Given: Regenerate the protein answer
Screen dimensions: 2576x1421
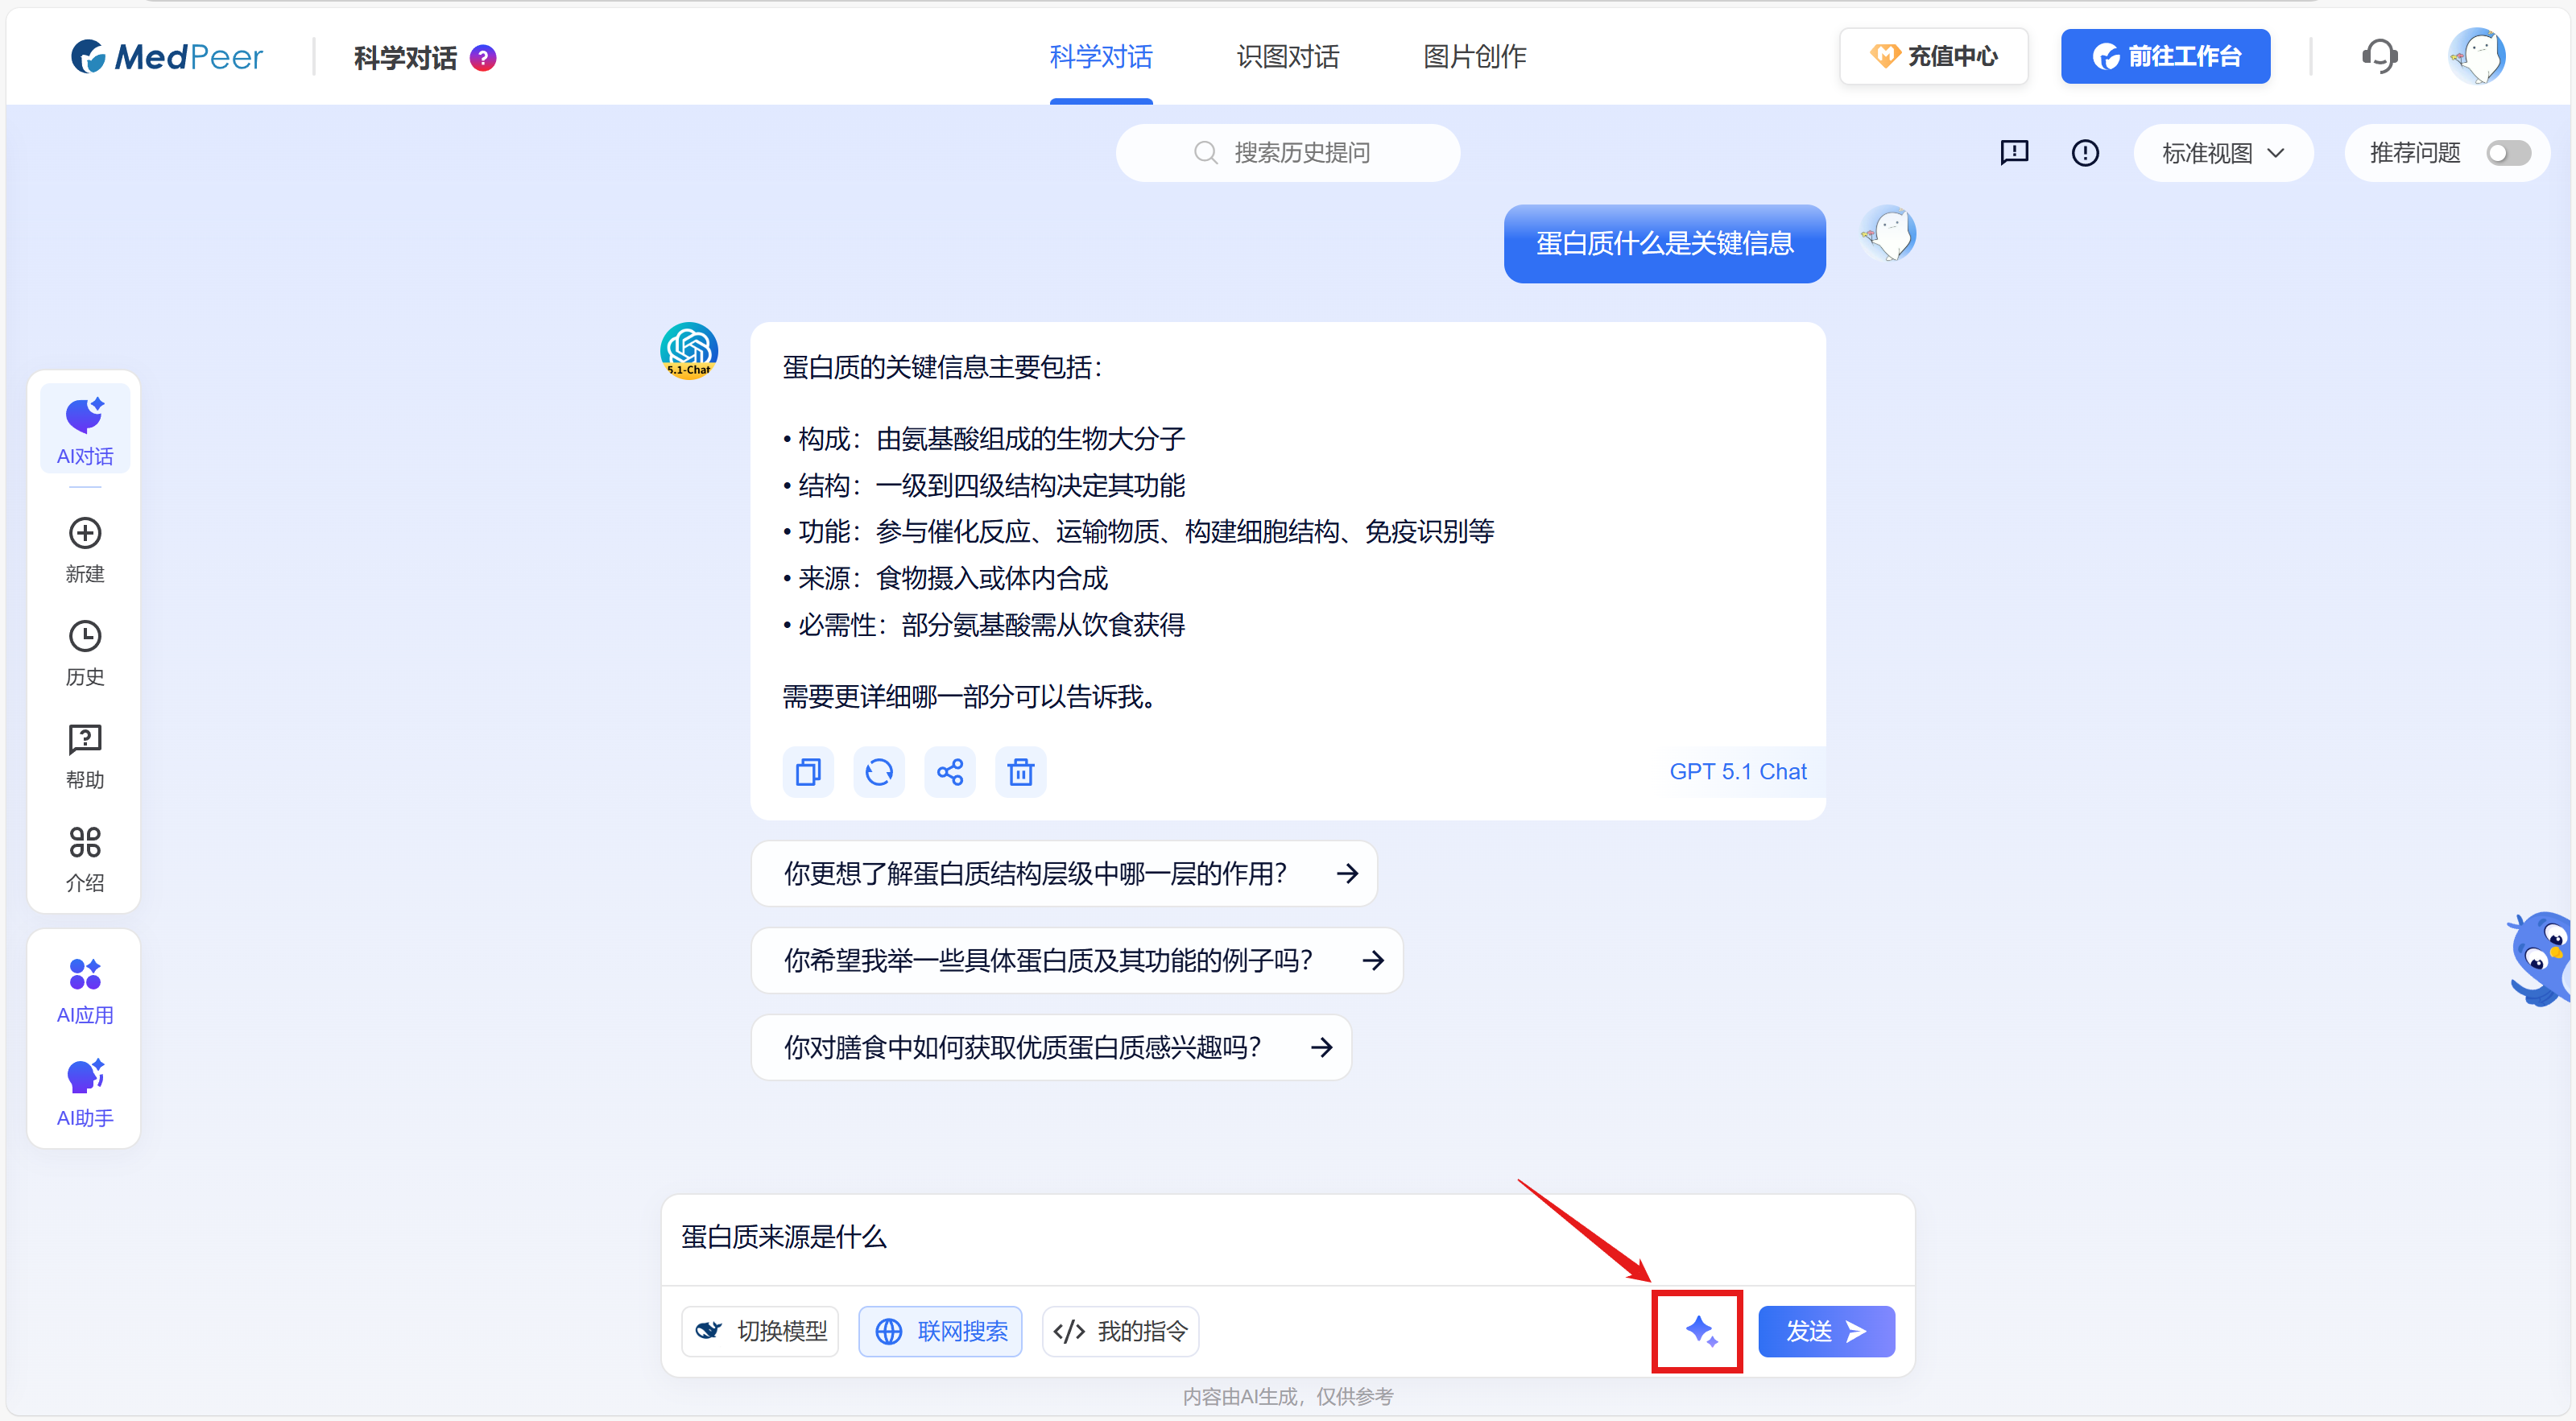Looking at the screenshot, I should (x=878, y=771).
